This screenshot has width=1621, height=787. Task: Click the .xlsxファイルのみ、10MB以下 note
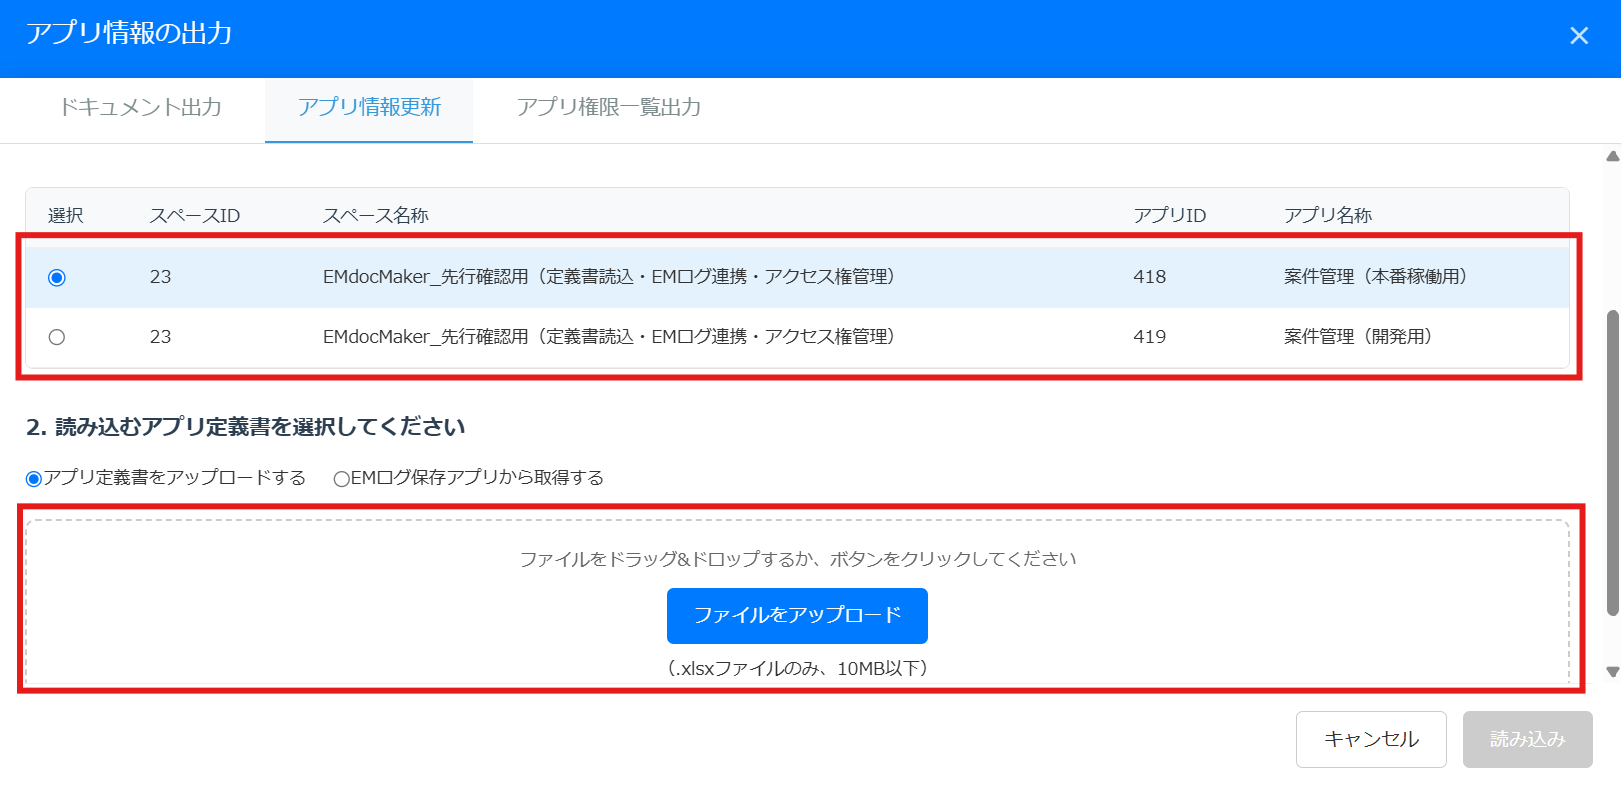click(797, 668)
